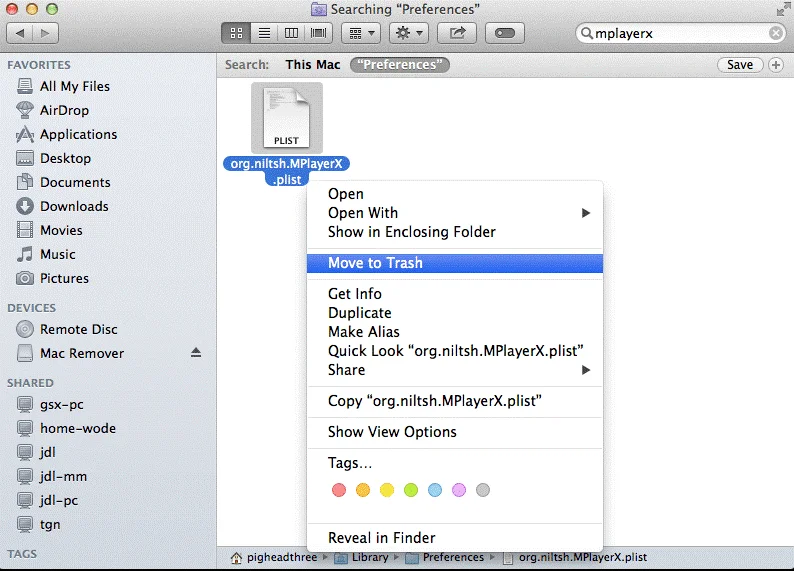Click the Edit Tags toolbar button
Viewport: 794px width, 571px height.
505,33
